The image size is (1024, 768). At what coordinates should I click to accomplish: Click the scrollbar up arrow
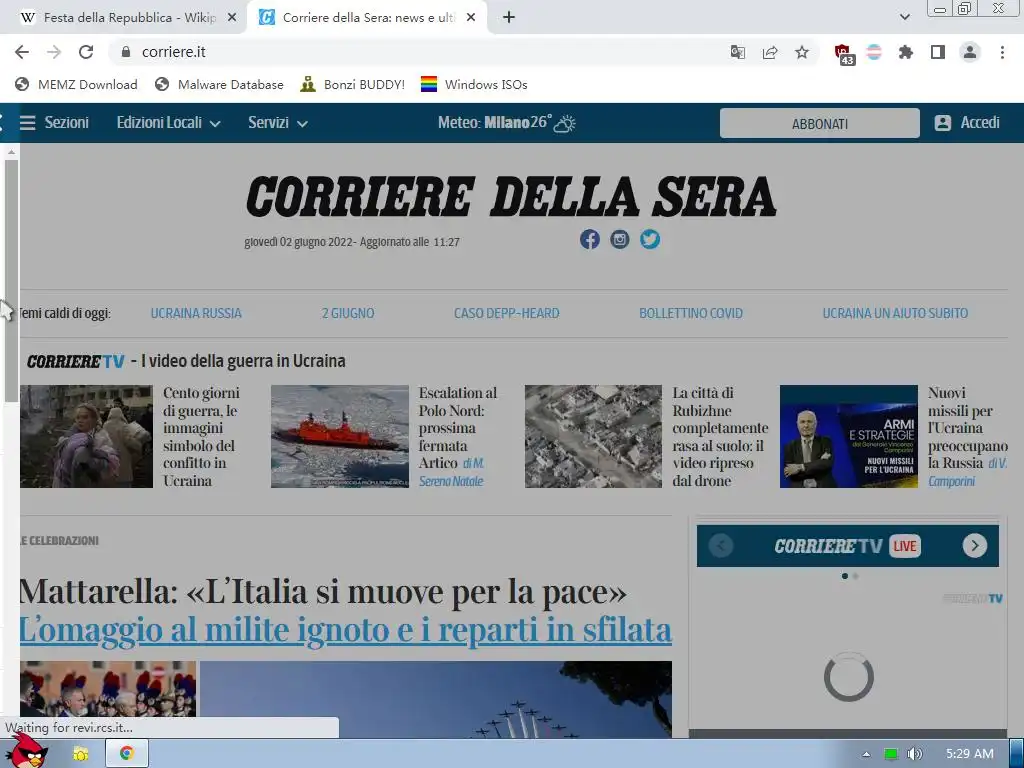click(x=11, y=152)
